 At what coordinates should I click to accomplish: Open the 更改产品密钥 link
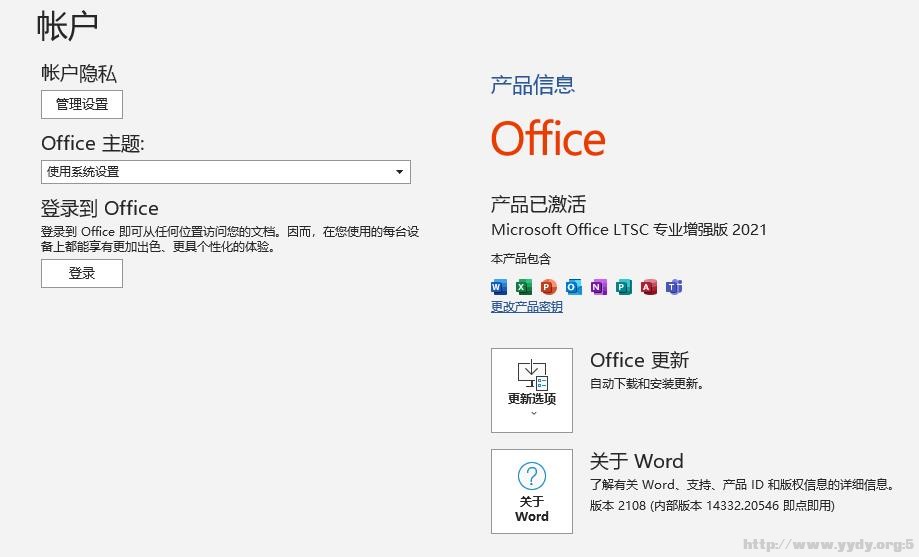526,307
